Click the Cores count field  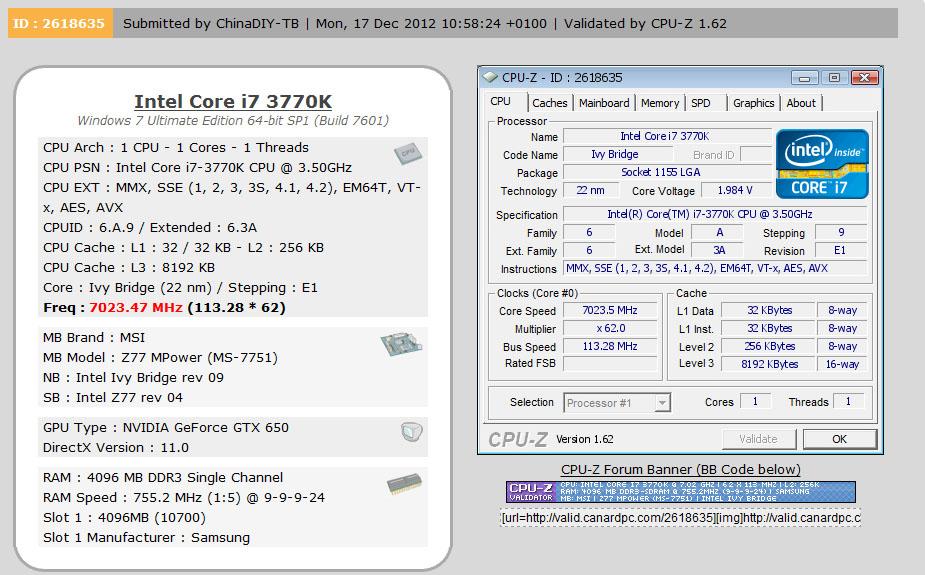click(755, 402)
